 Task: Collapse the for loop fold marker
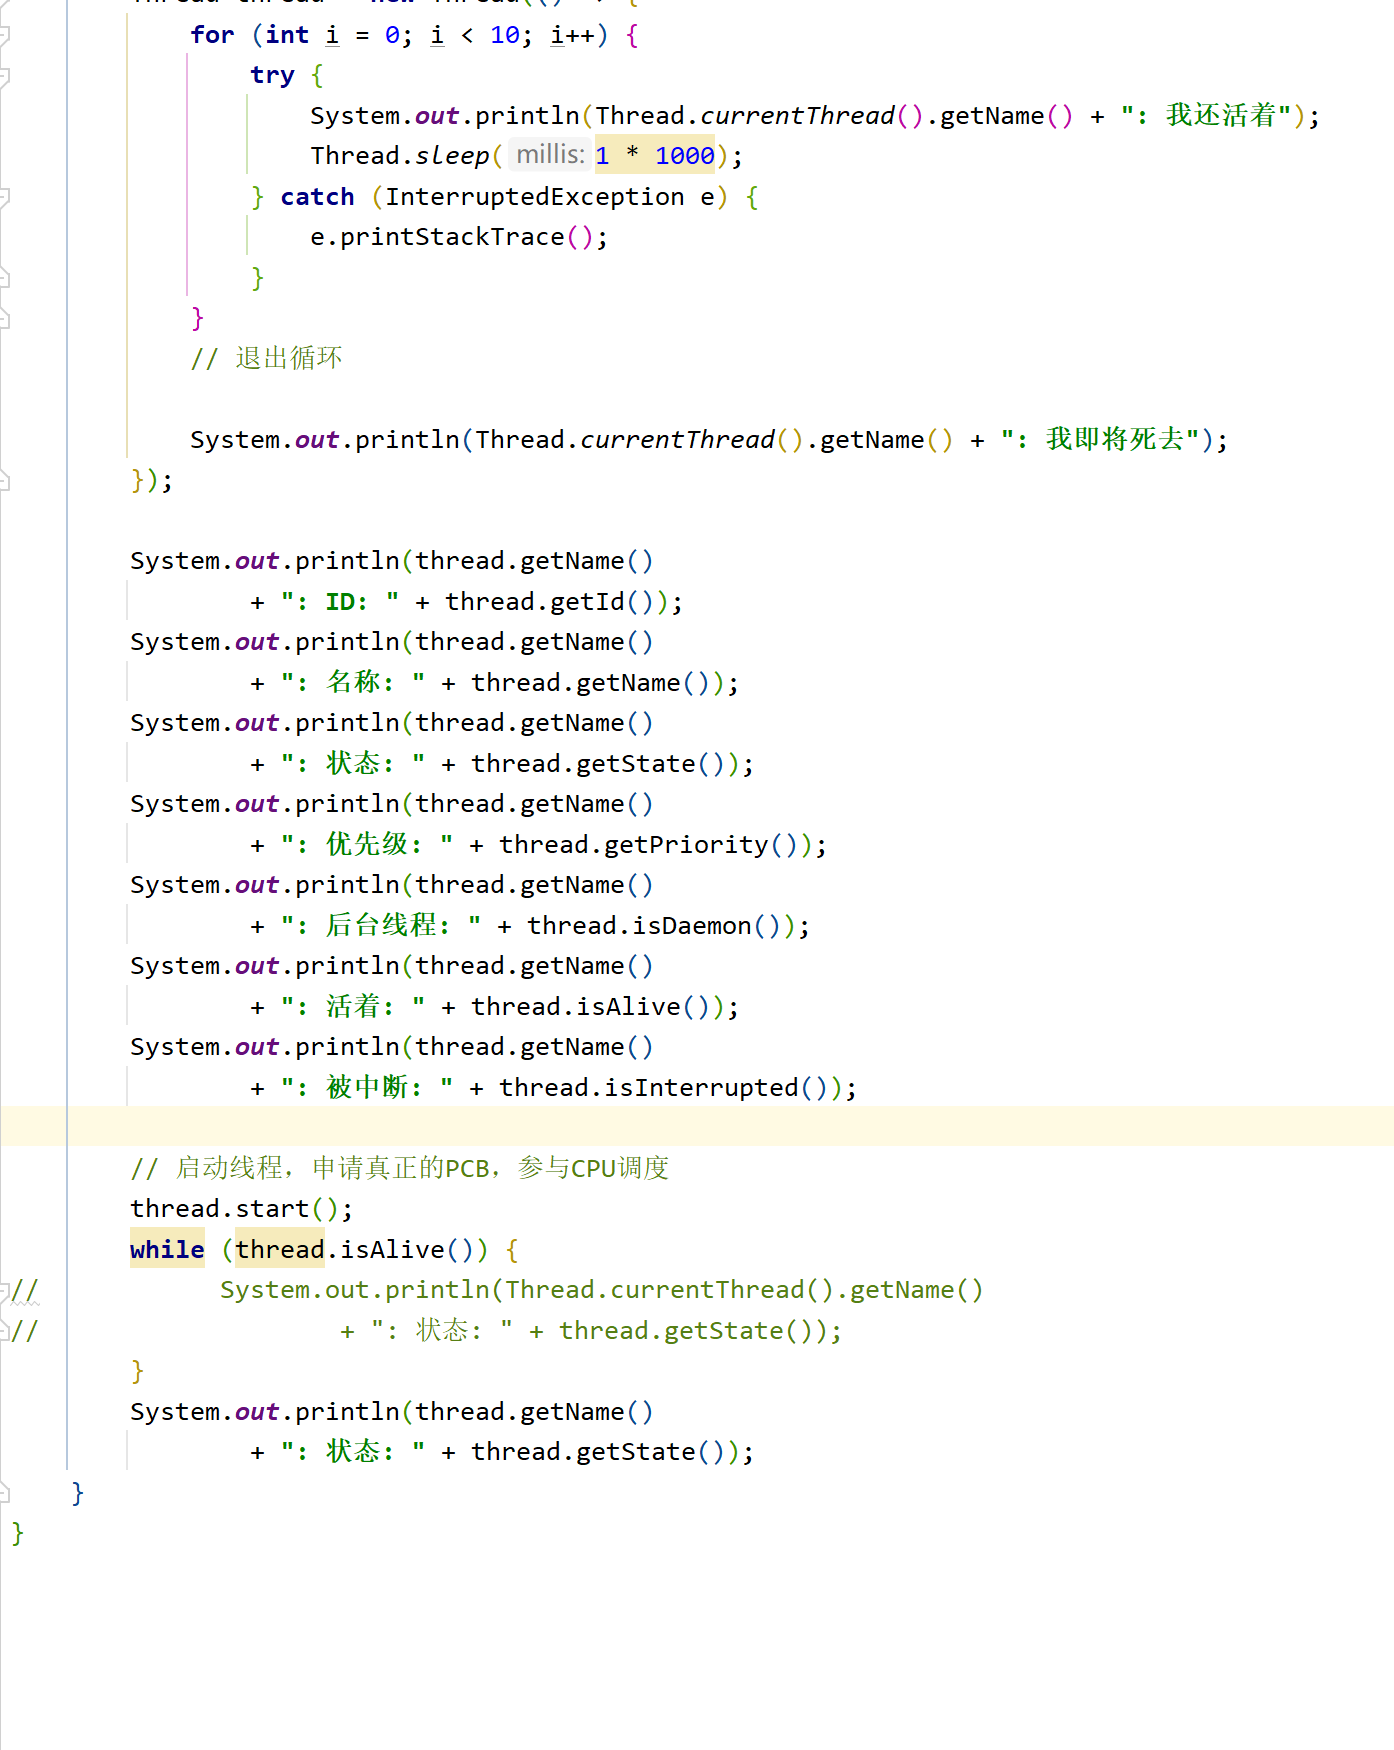click(4, 36)
